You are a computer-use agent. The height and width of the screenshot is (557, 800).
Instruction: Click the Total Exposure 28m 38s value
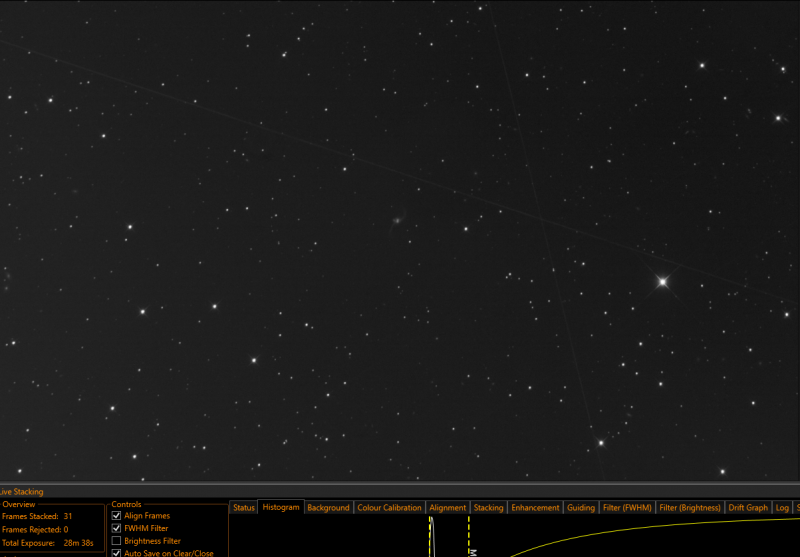[x=79, y=543]
